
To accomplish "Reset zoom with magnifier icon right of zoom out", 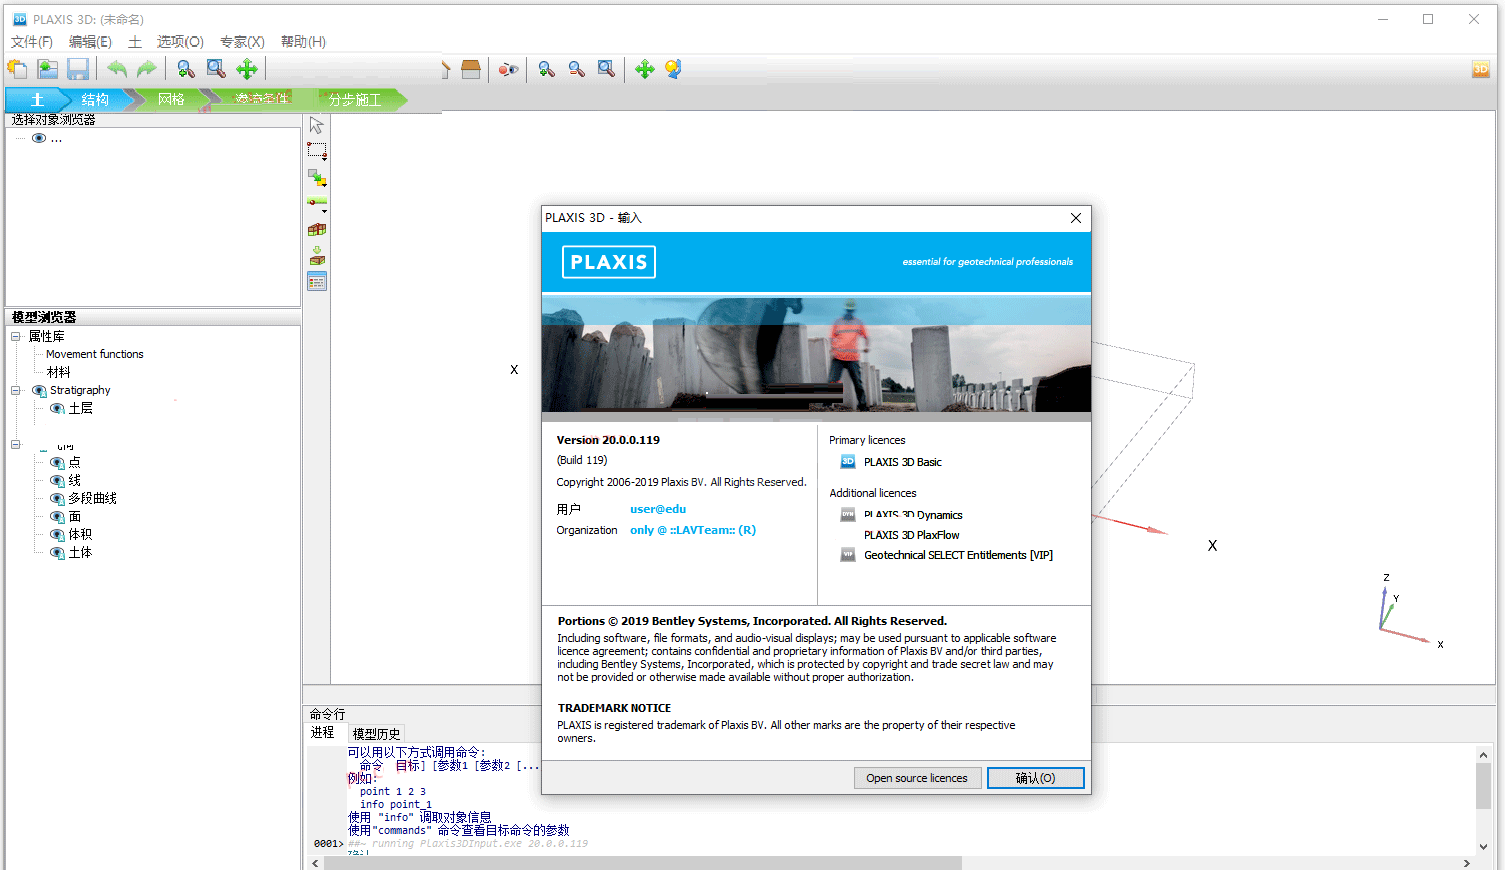I will (606, 69).
